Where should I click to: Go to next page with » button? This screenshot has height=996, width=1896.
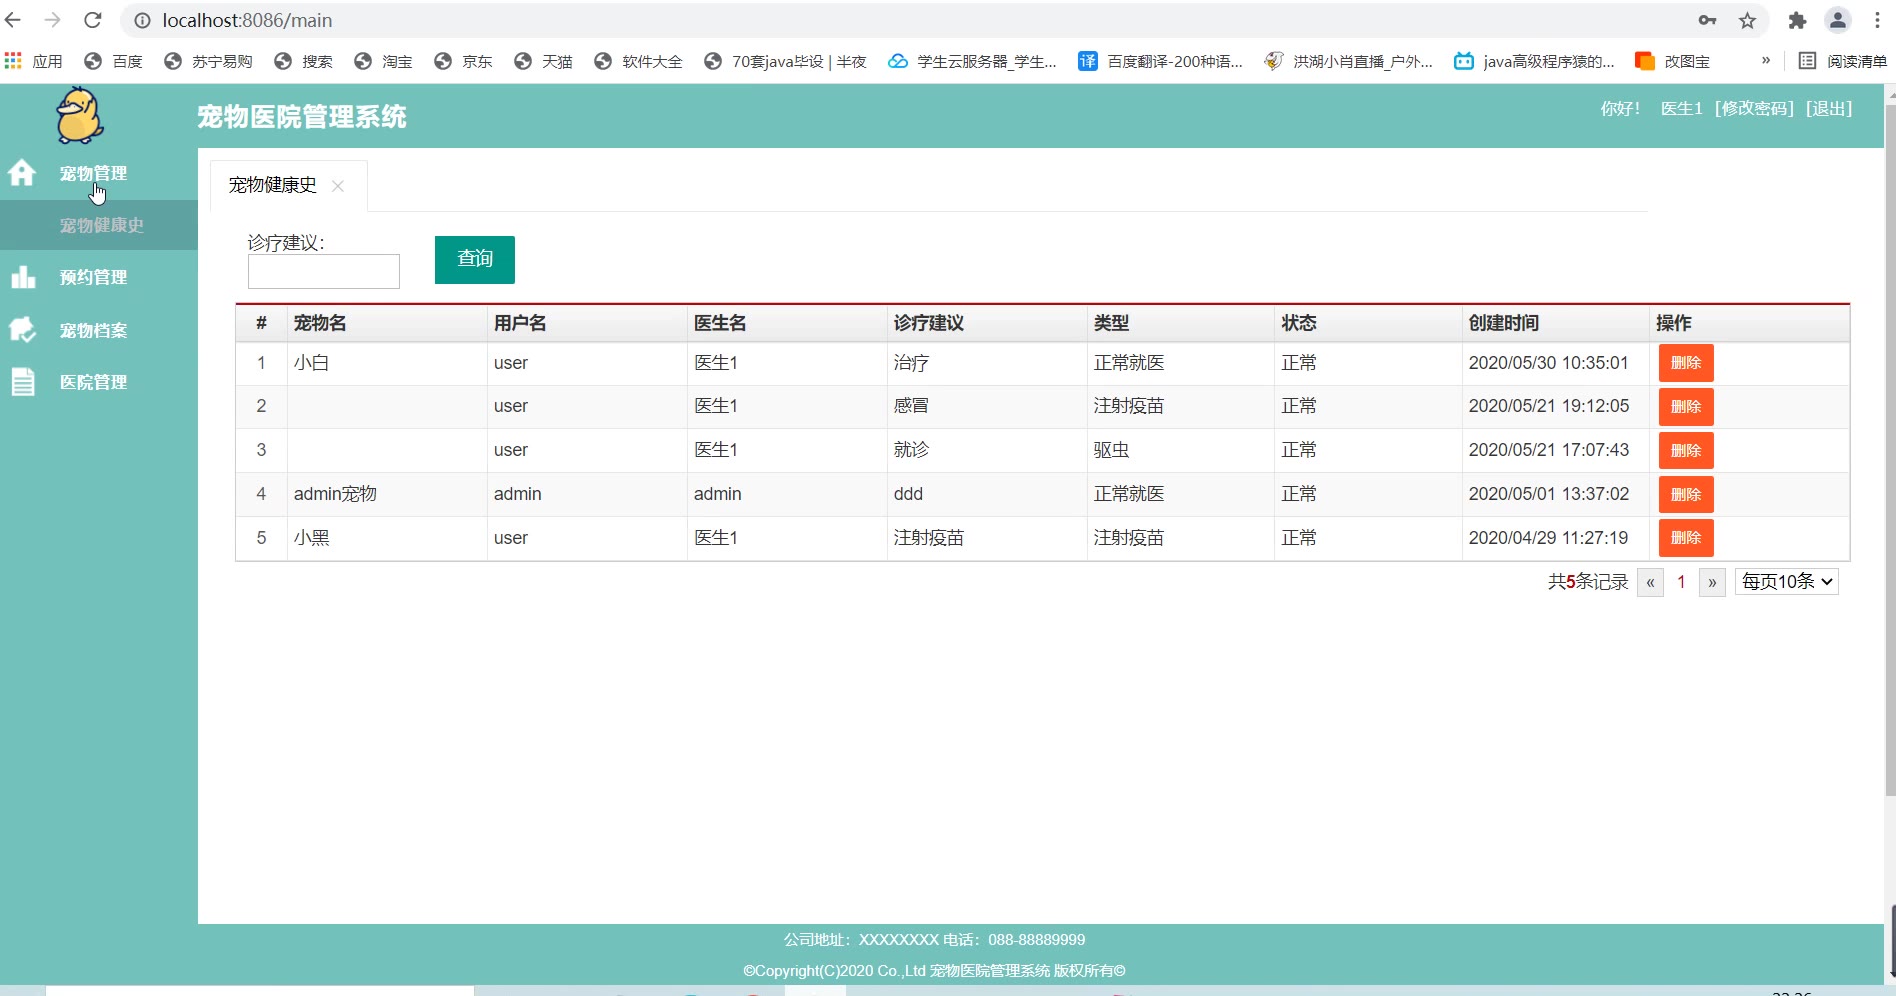[1712, 582]
